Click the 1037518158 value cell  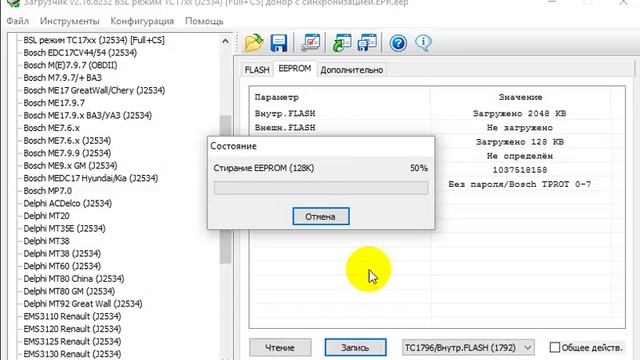520,170
